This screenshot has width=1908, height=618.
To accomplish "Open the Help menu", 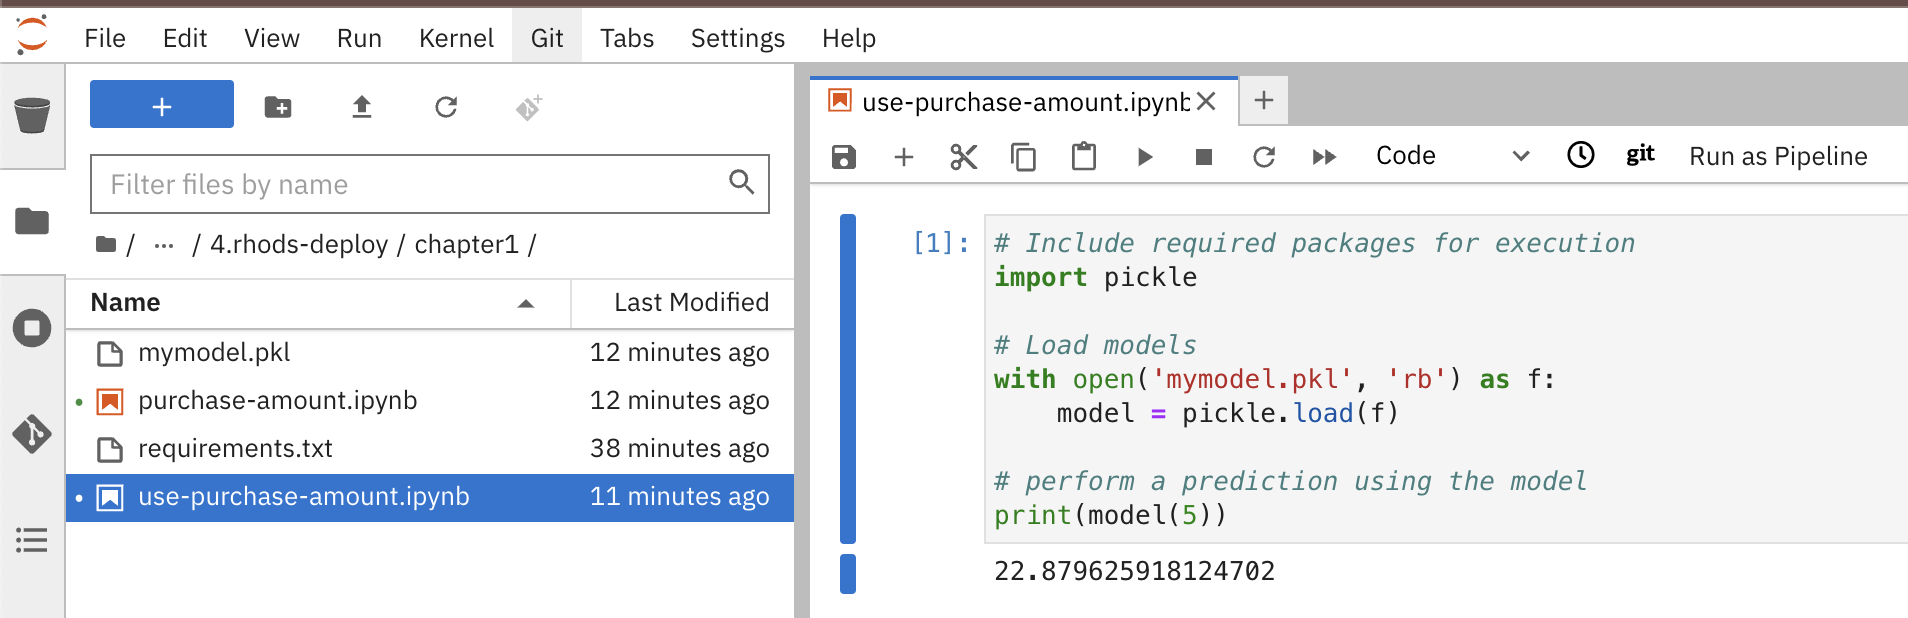I will point(849,38).
